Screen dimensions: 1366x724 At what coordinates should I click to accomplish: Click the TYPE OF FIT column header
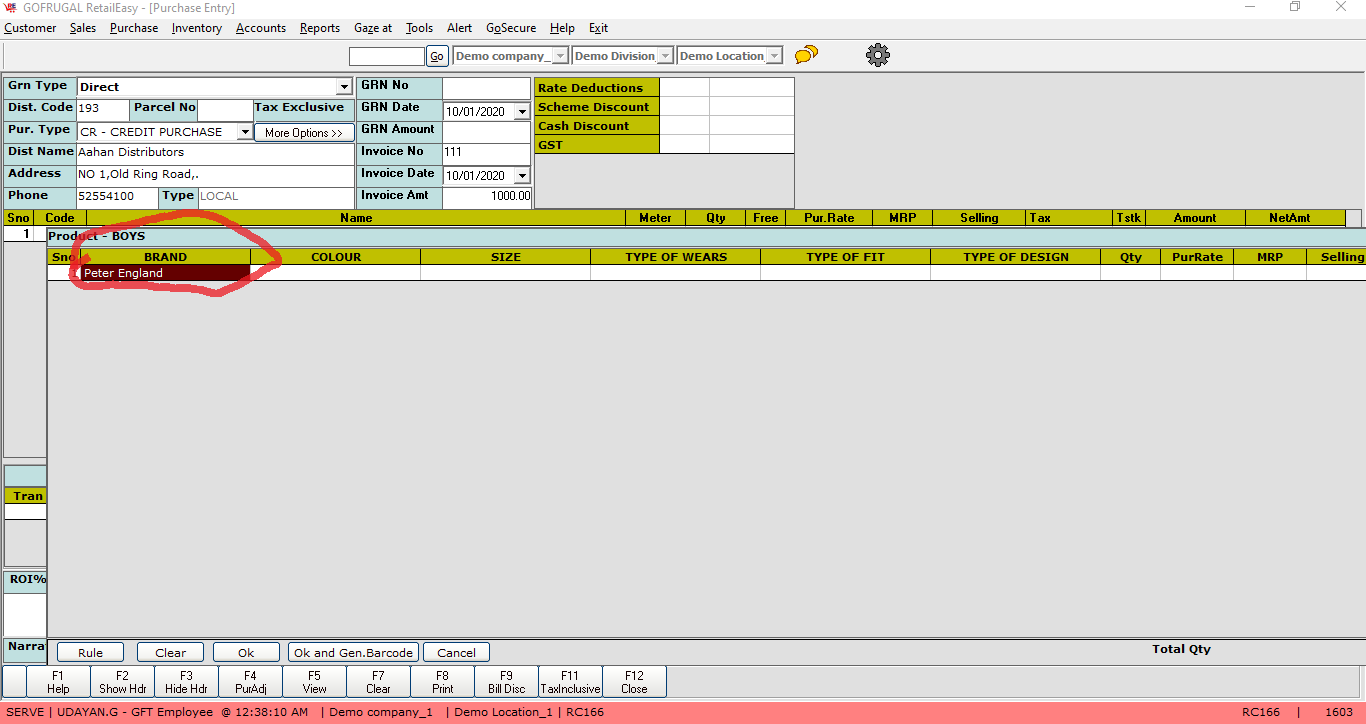846,257
